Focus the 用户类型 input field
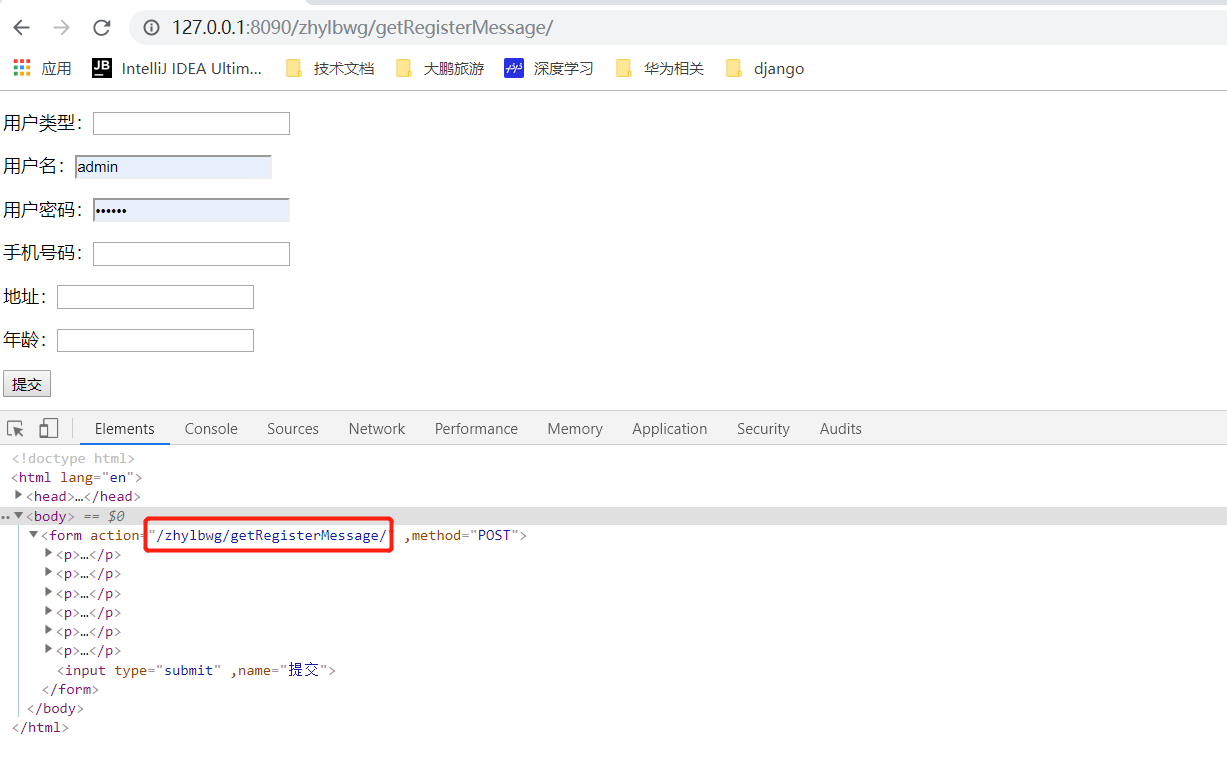The height and width of the screenshot is (774, 1227). 191,123
